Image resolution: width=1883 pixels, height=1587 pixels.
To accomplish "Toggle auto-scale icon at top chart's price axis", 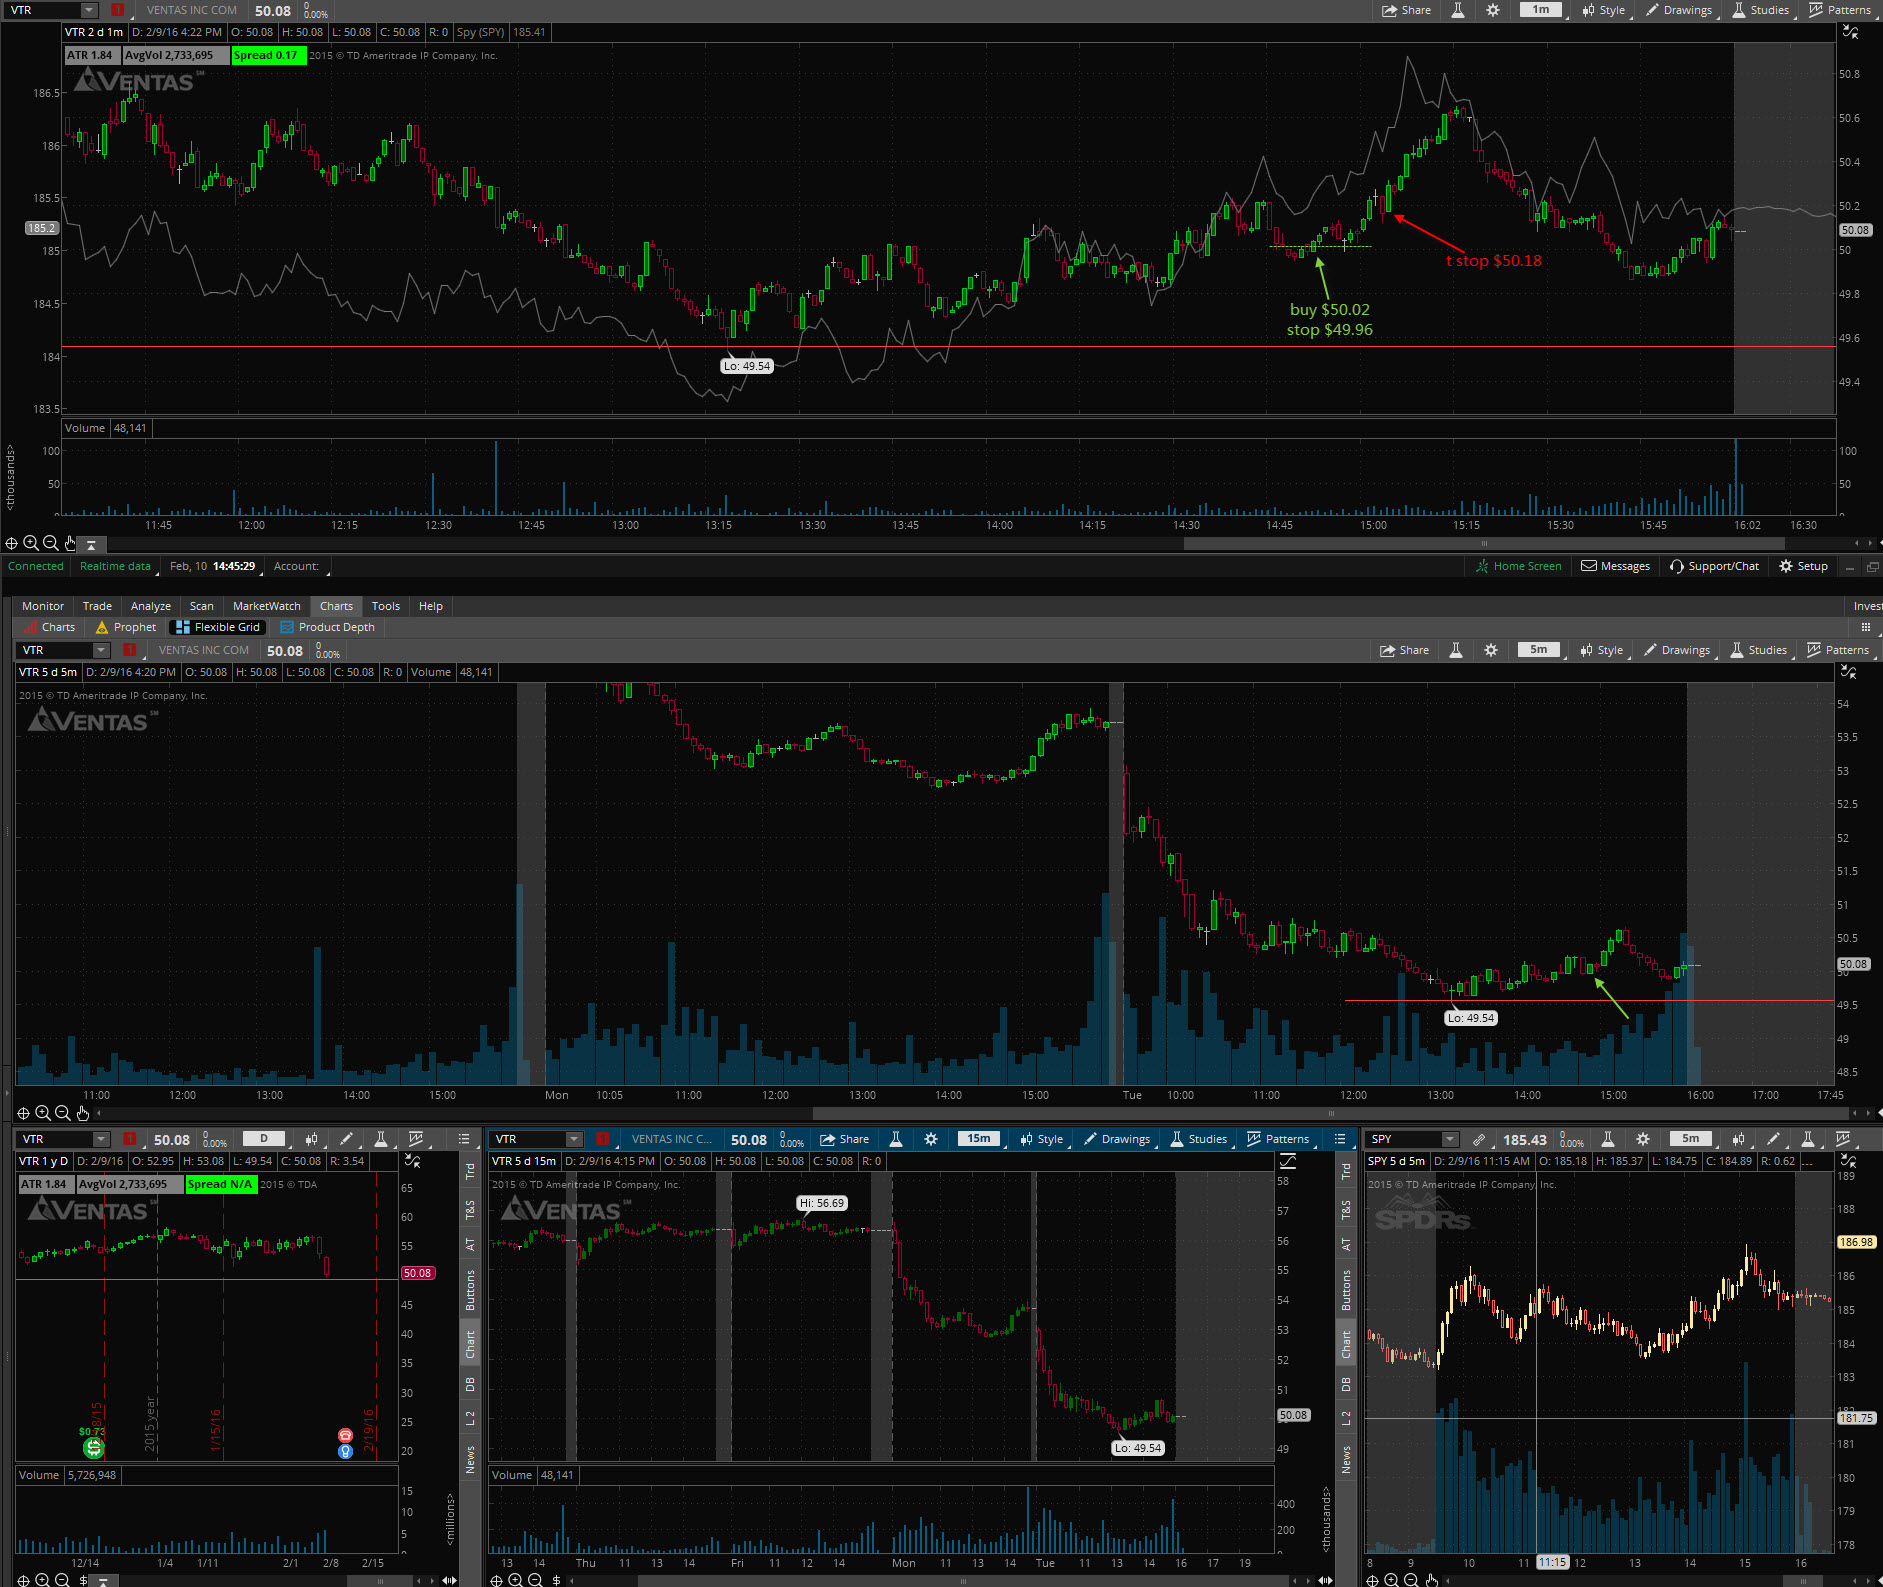I will tap(1851, 33).
